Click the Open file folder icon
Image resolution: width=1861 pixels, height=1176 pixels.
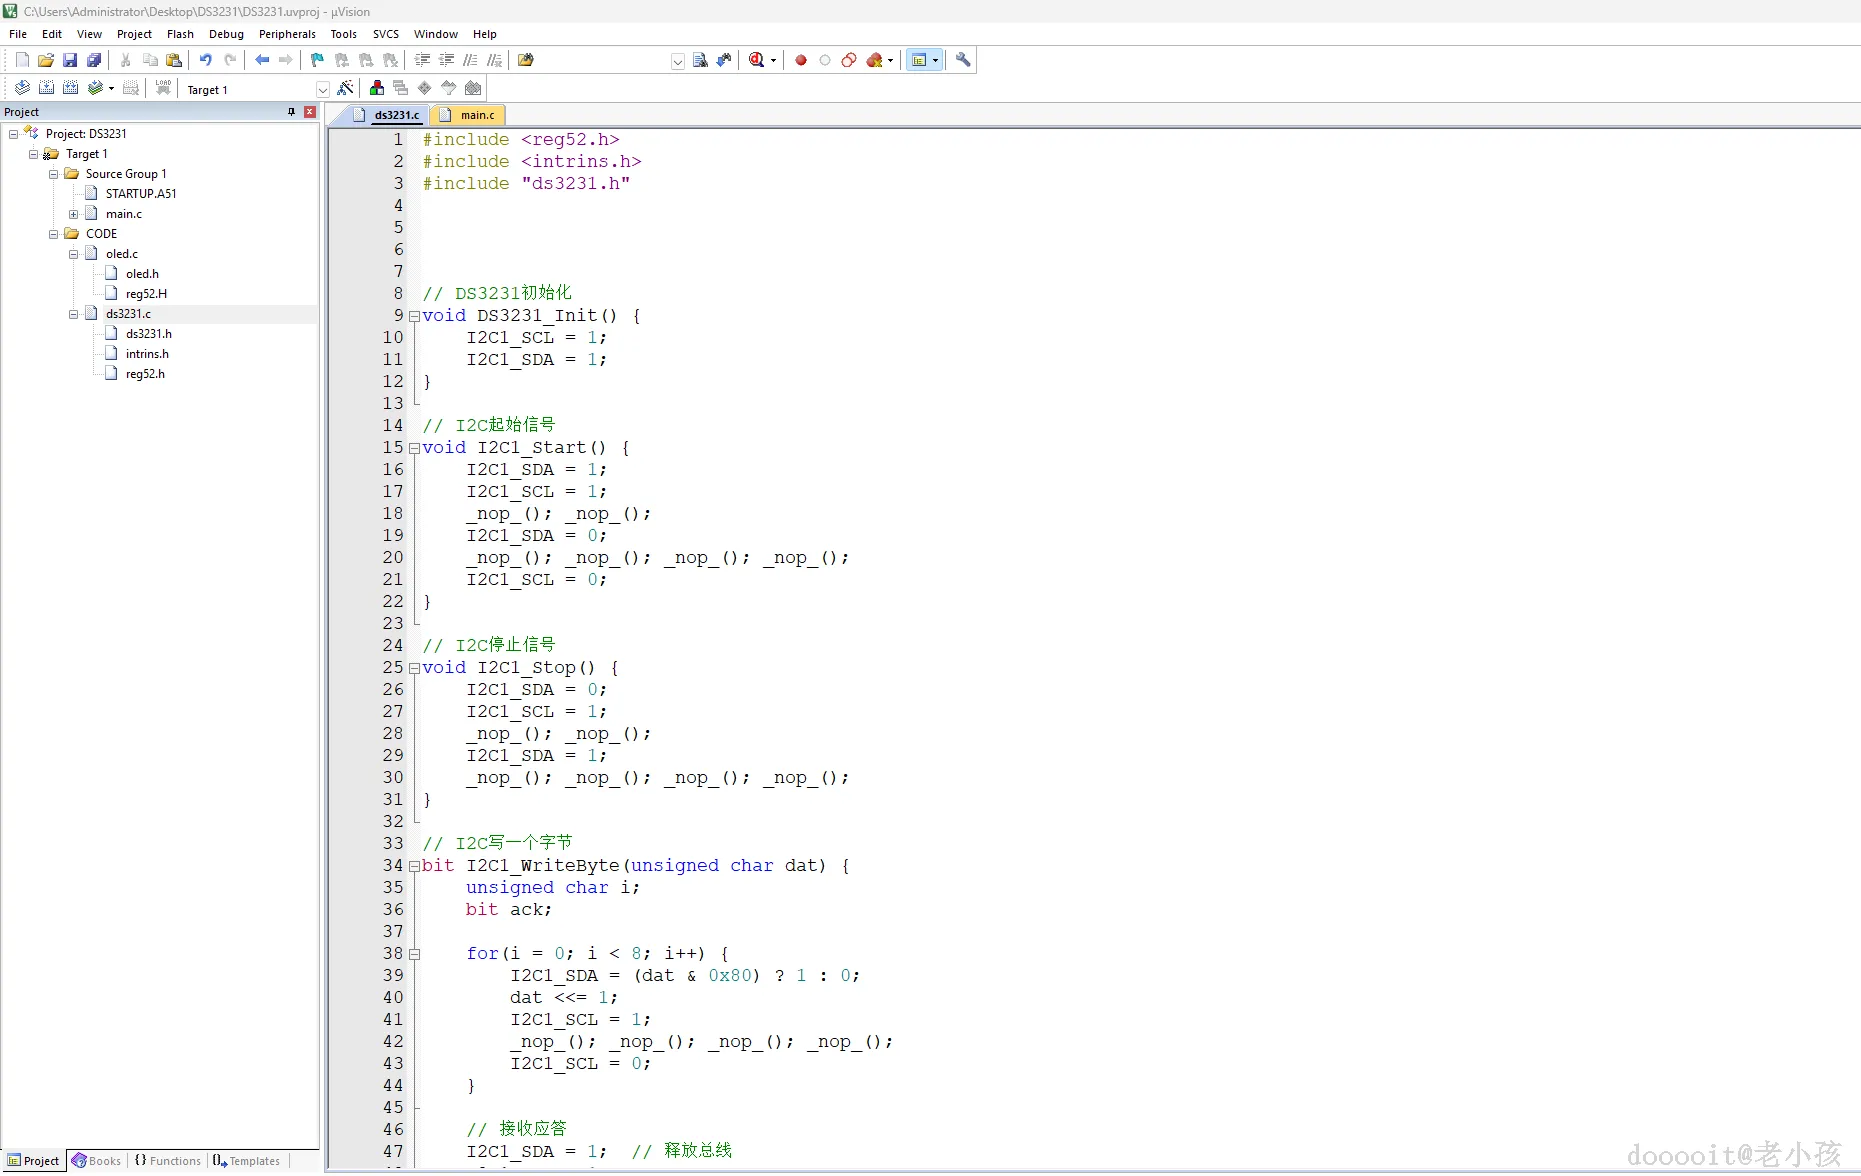[x=46, y=60]
